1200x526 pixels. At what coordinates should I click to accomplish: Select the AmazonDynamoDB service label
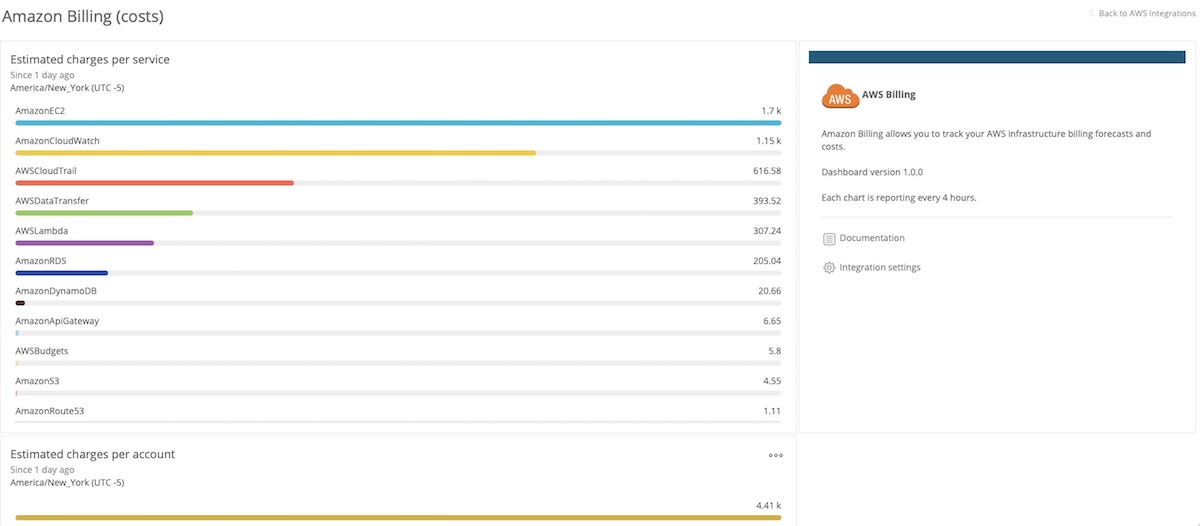(x=56, y=291)
